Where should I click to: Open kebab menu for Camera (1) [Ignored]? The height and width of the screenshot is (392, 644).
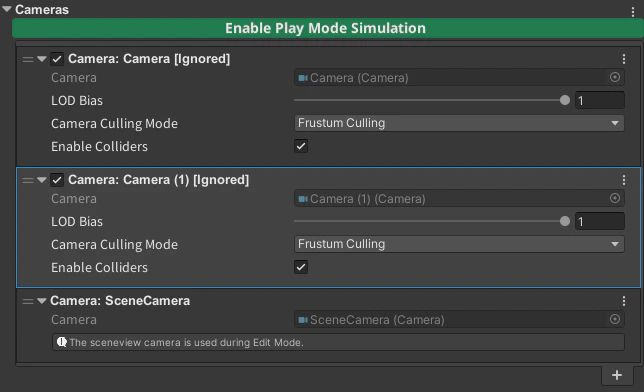point(623,180)
